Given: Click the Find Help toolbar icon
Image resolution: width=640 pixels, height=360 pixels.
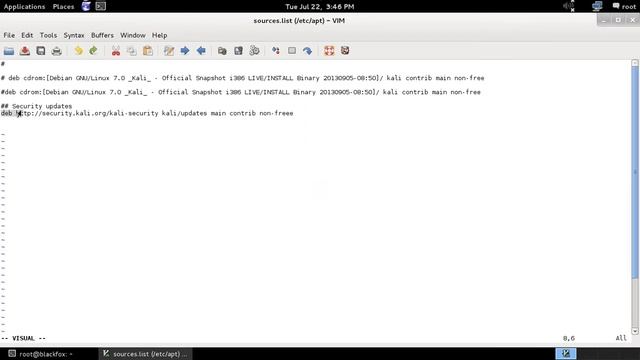Looking at the screenshot, I should [345, 51].
